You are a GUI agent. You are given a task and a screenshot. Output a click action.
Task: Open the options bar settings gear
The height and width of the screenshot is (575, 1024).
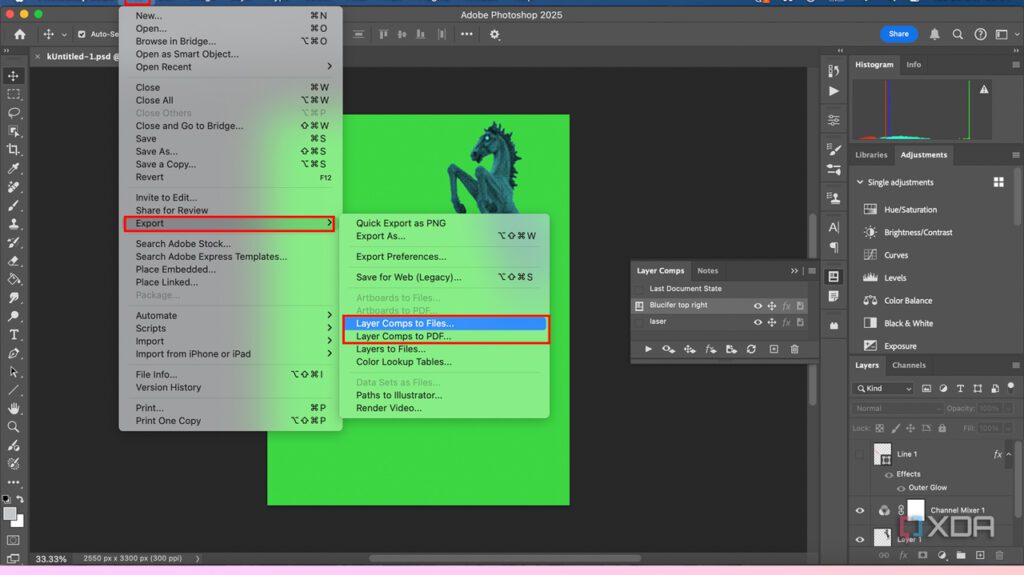494,35
